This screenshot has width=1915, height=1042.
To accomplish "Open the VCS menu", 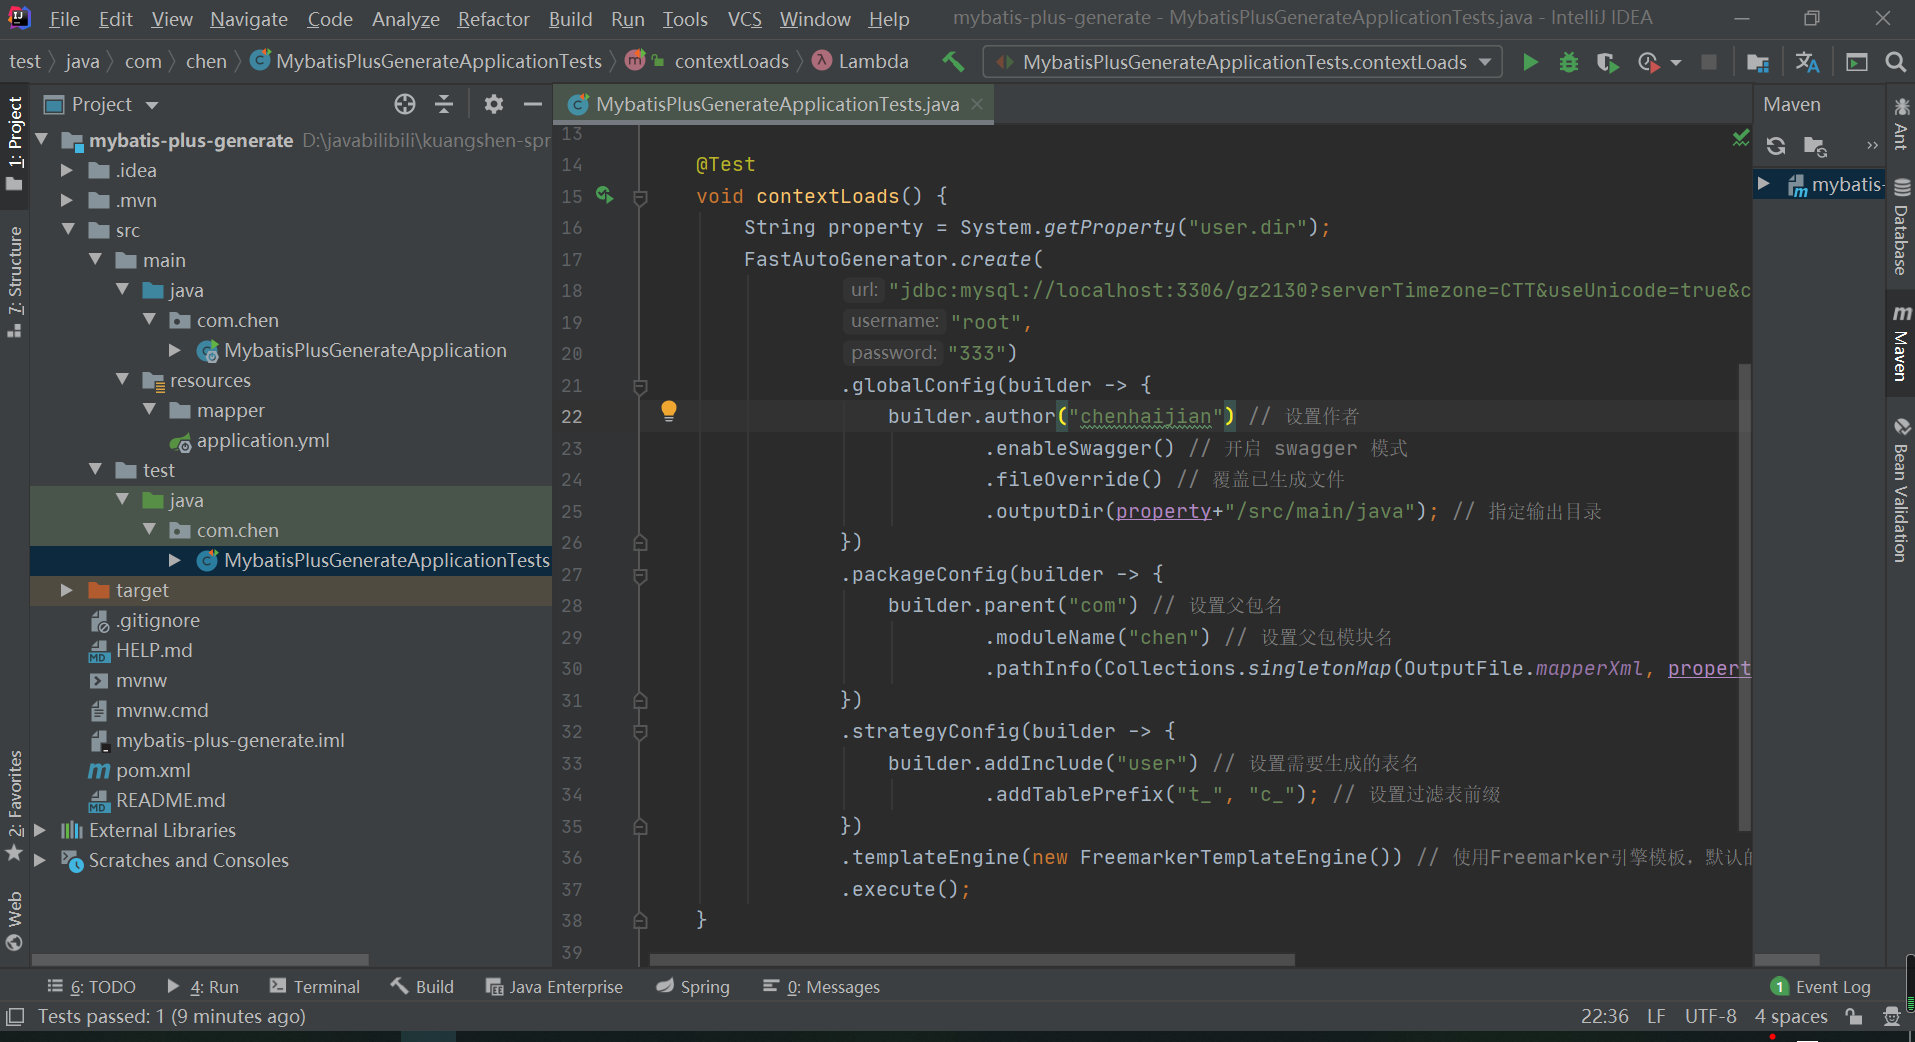I will 744,19.
